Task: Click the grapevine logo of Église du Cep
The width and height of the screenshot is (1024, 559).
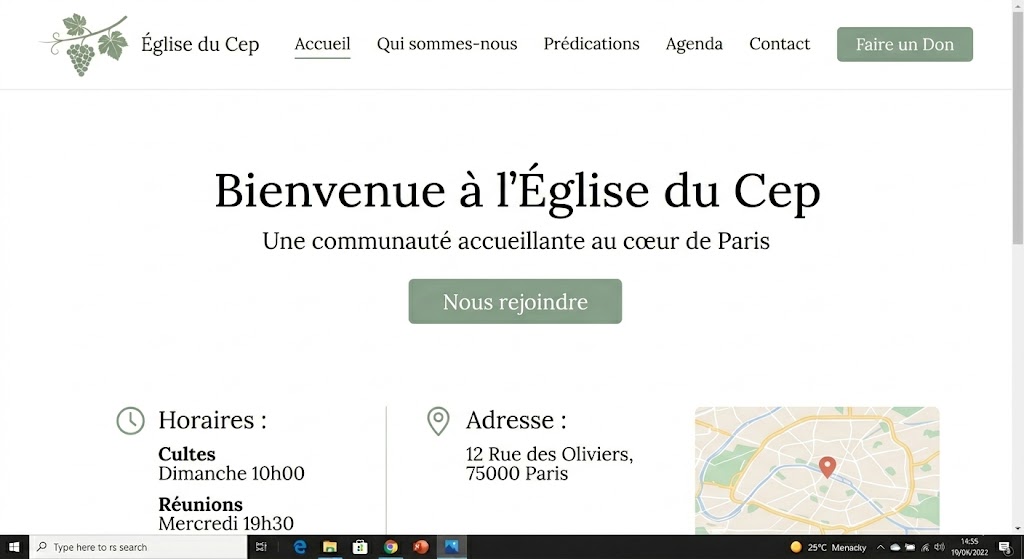Action: pyautogui.click(x=86, y=44)
